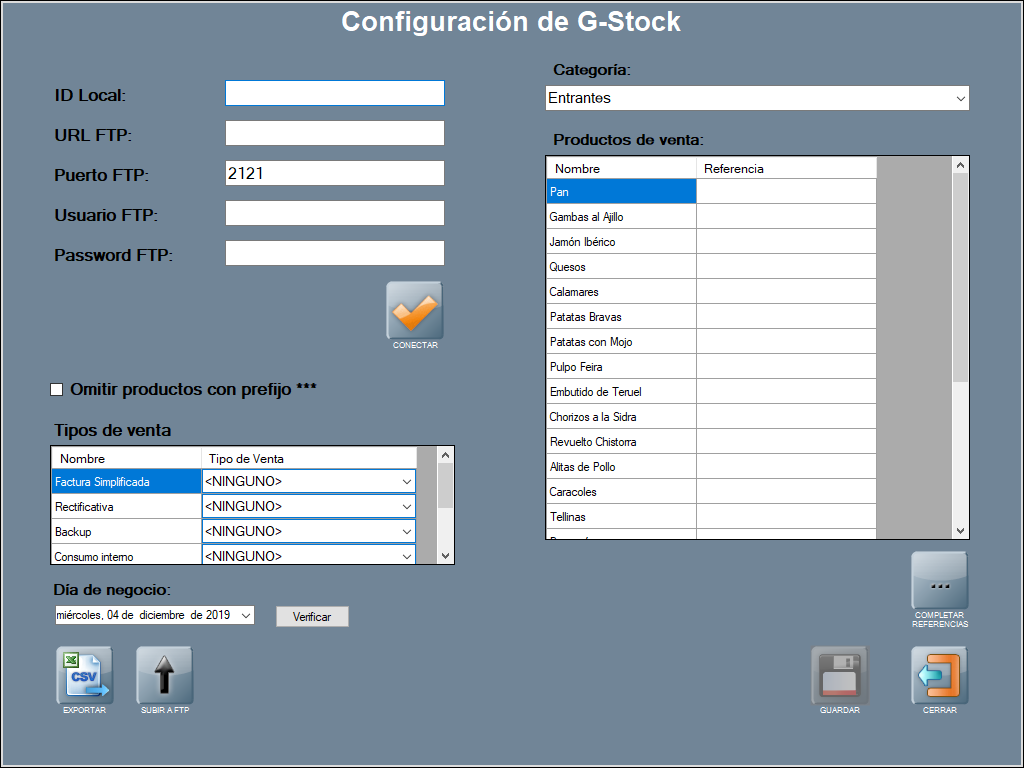Click the ID Local input field
Image resolution: width=1024 pixels, height=768 pixels.
click(x=334, y=93)
